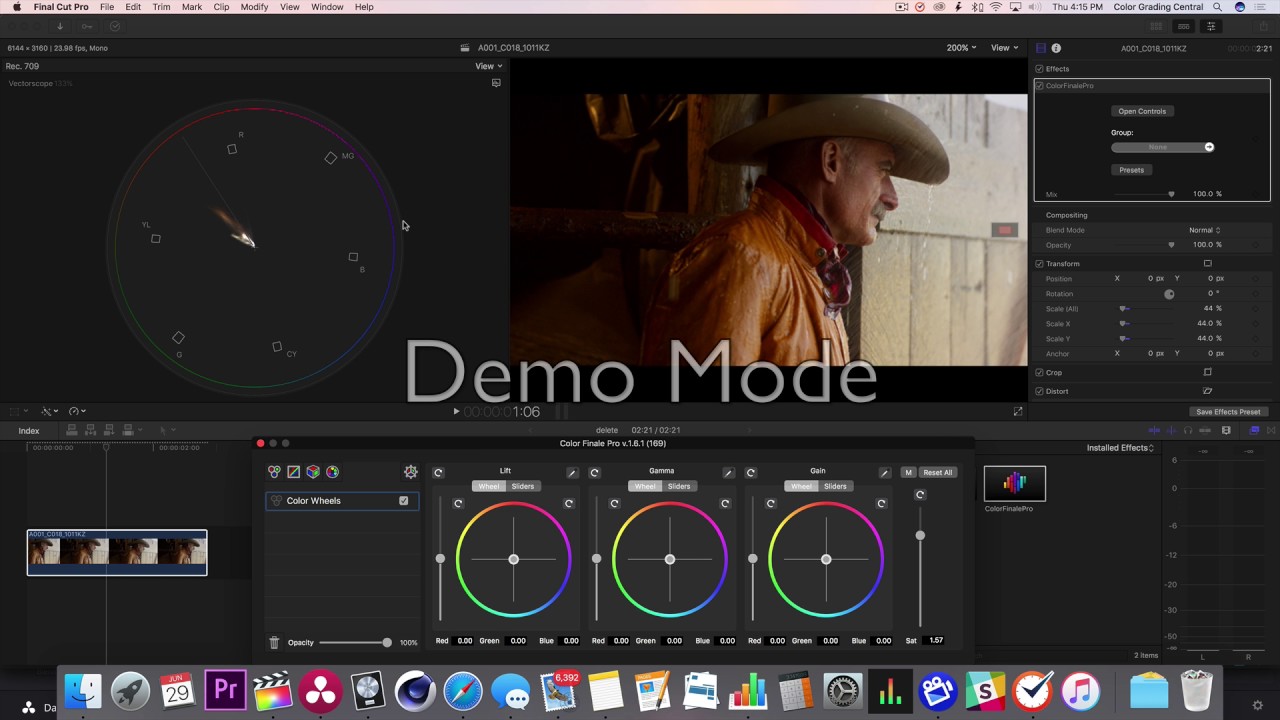Viewport: 1280px width, 720px height.
Task: Add a LUT cube layer icon
Action: tap(313, 472)
